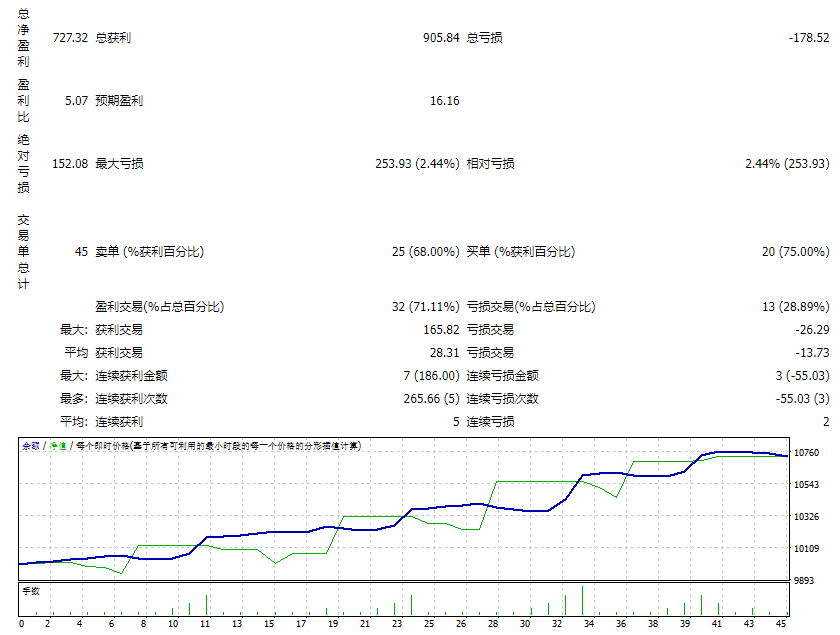The height and width of the screenshot is (635, 840).
Task: Click the 盈利交易 value 32 (71.11%)
Action: pos(425,307)
